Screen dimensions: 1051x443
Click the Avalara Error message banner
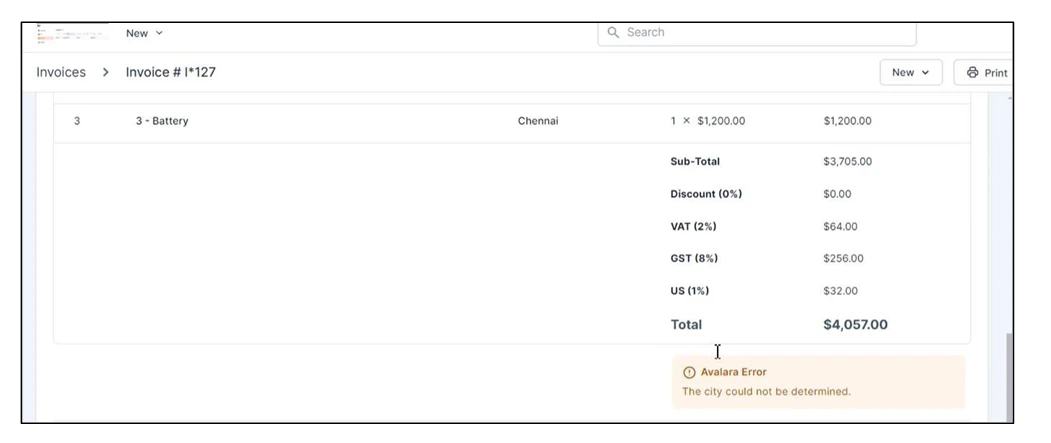click(x=818, y=381)
